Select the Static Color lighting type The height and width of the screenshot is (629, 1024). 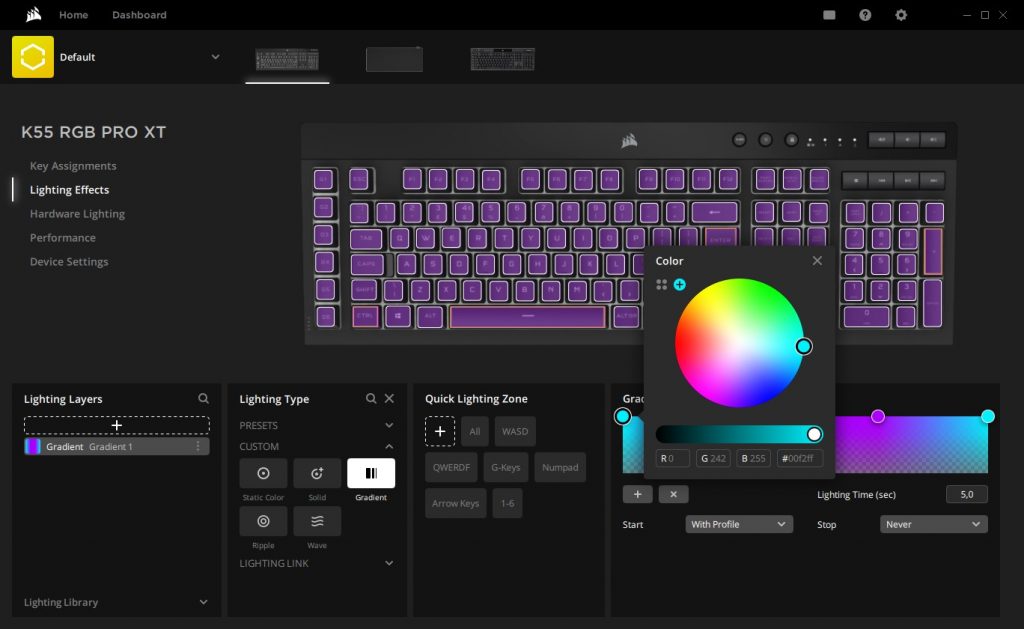click(263, 474)
